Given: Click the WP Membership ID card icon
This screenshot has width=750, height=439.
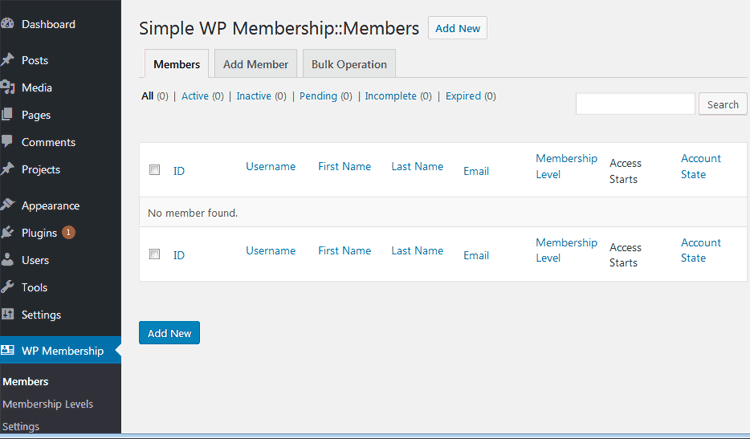Looking at the screenshot, I should (7, 350).
